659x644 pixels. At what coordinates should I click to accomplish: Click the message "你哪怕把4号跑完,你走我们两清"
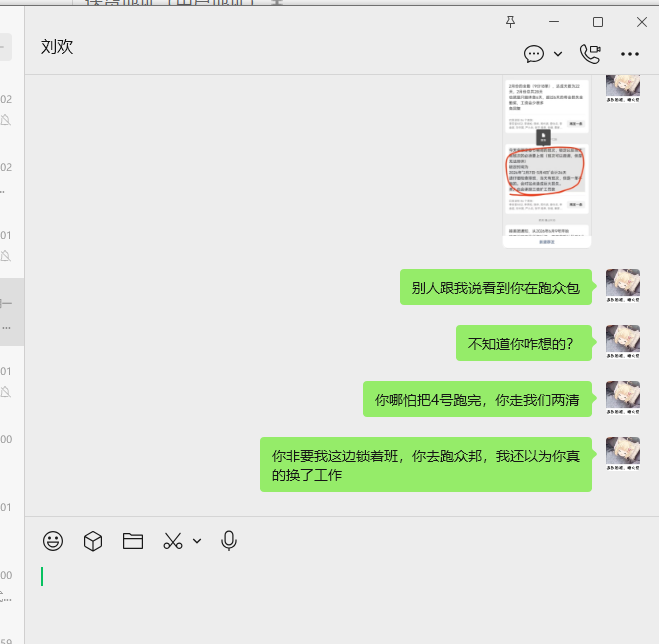pyautogui.click(x=477, y=399)
